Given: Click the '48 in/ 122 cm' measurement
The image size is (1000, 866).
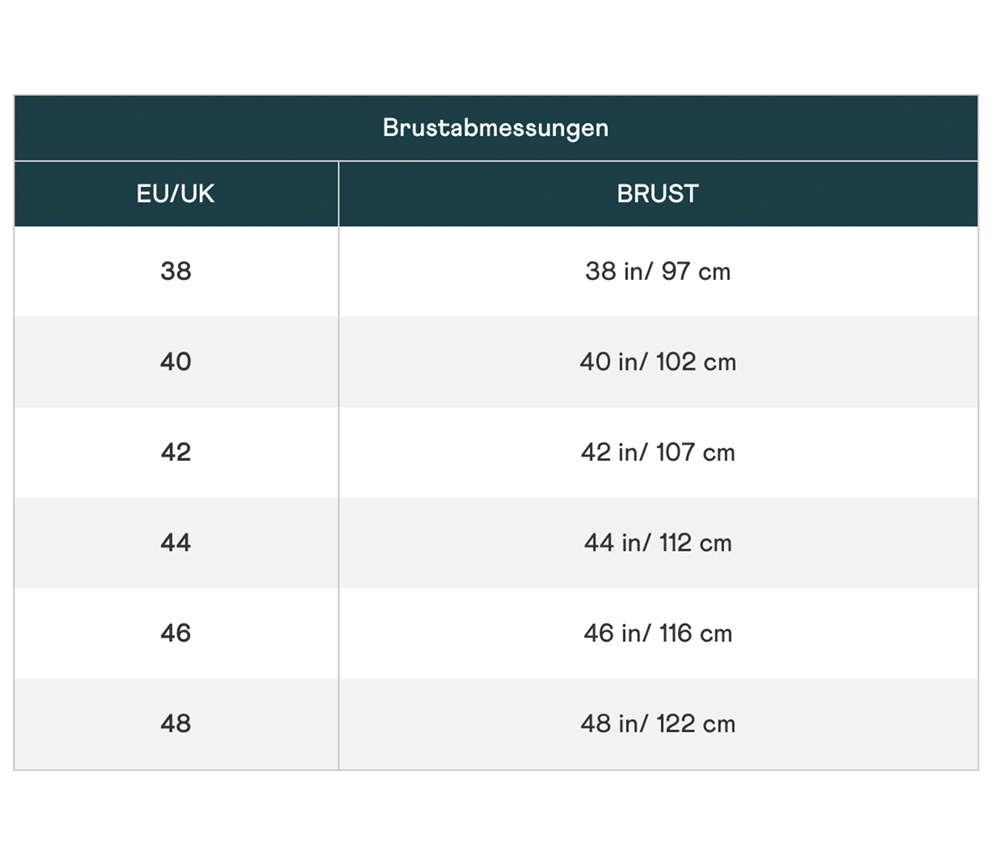Looking at the screenshot, I should click(x=657, y=723).
